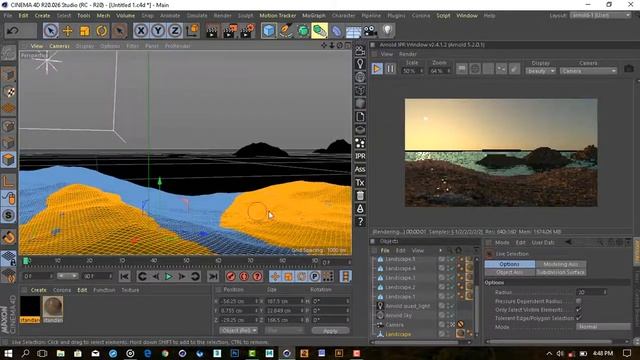Open the IPR window Render menu
Screen dimensions: 640x360
408,54
